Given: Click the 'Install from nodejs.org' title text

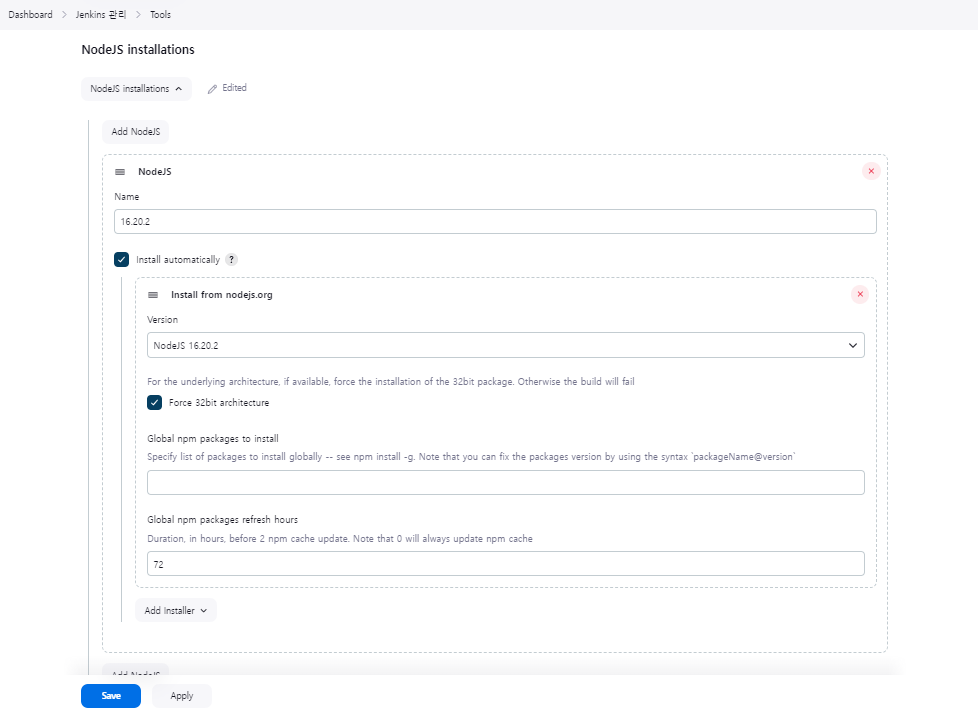Looking at the screenshot, I should (221, 294).
